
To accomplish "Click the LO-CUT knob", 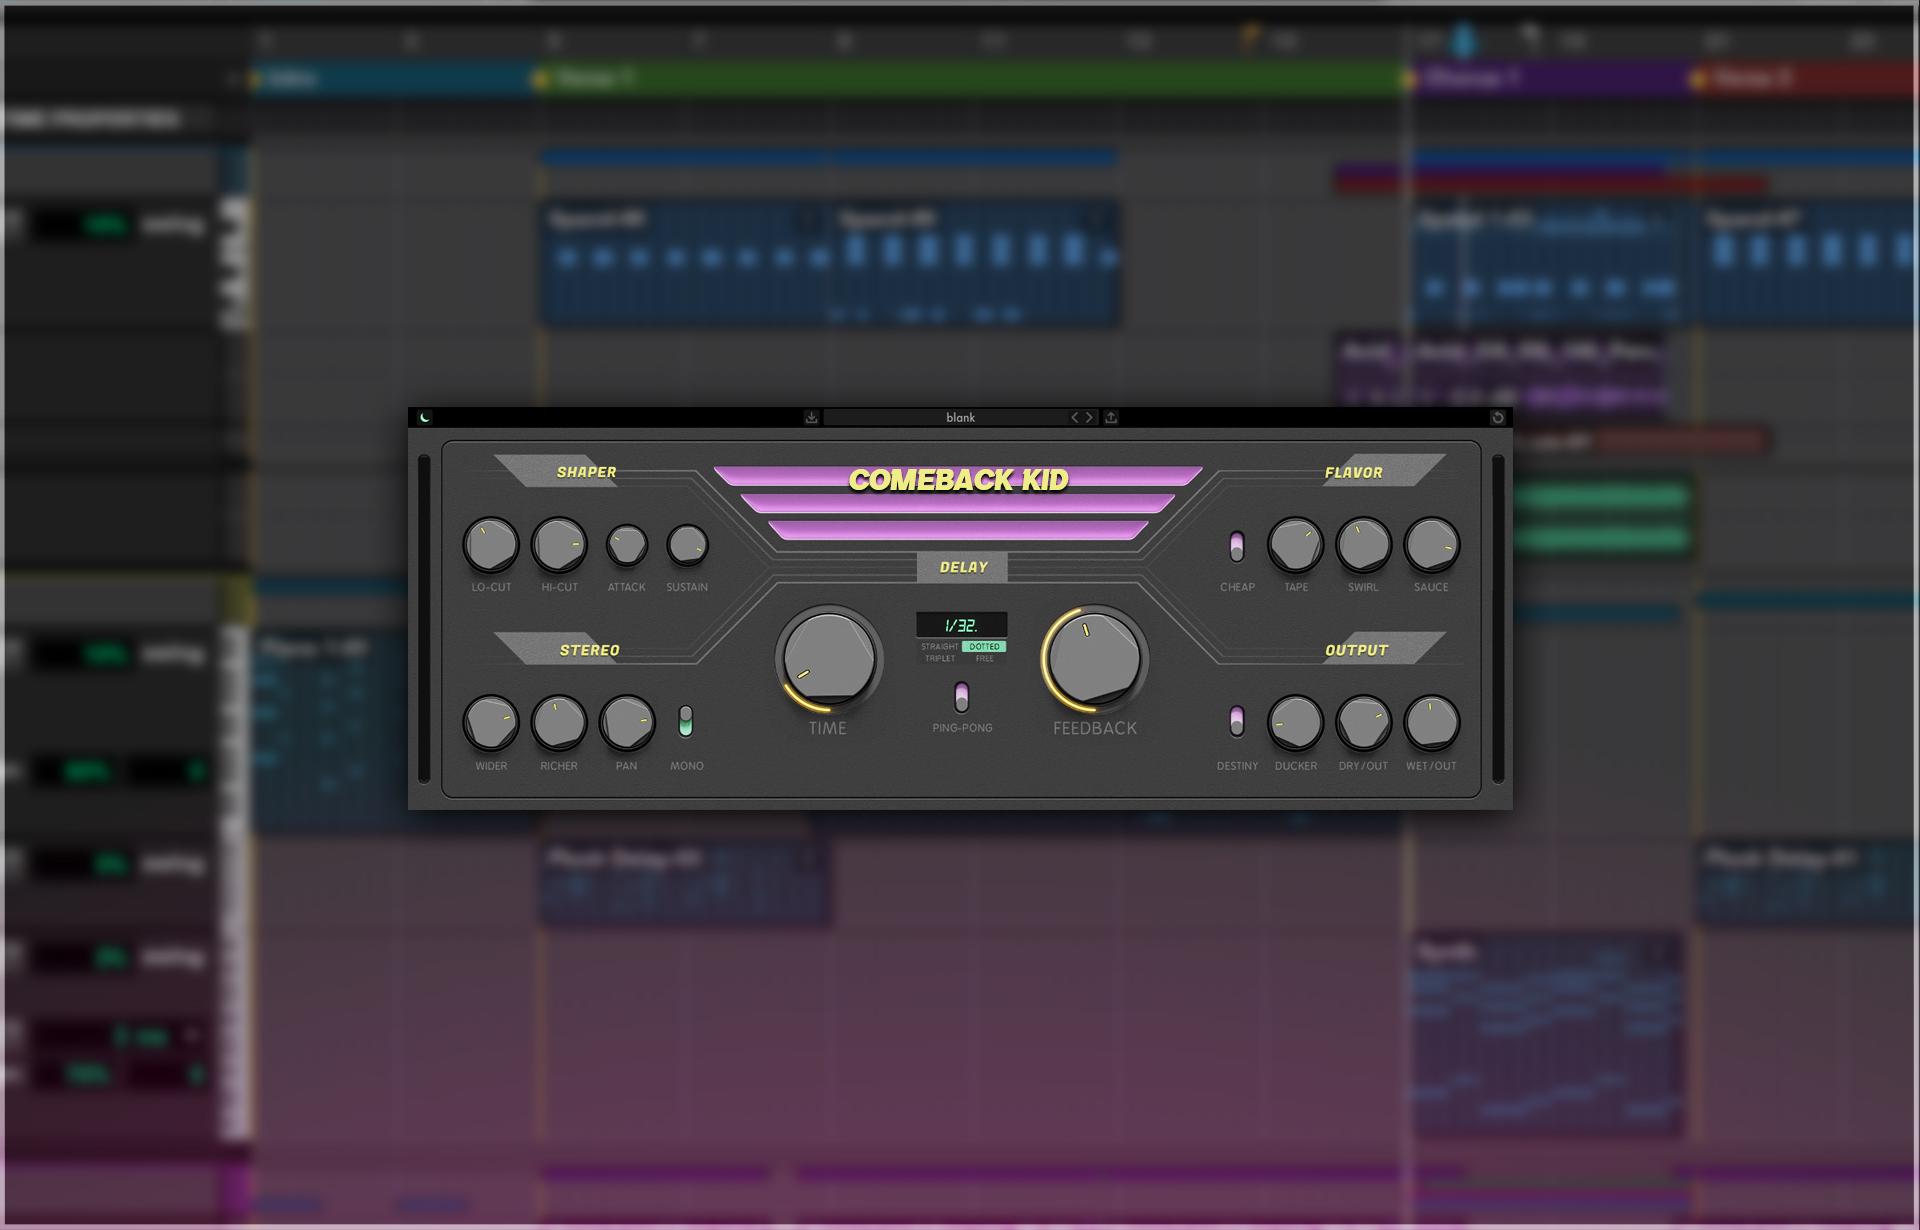I will 491,545.
